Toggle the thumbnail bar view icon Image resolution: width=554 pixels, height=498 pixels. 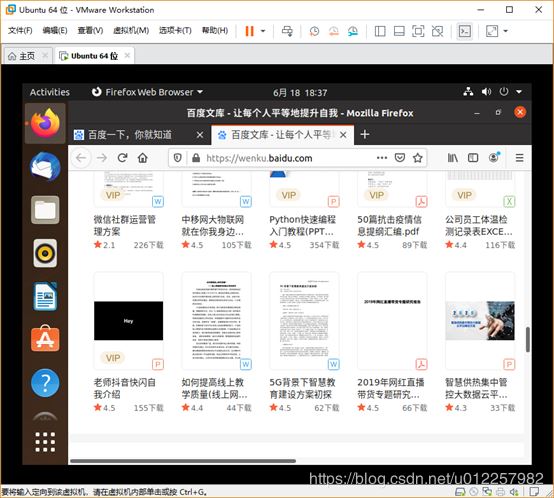[399, 31]
